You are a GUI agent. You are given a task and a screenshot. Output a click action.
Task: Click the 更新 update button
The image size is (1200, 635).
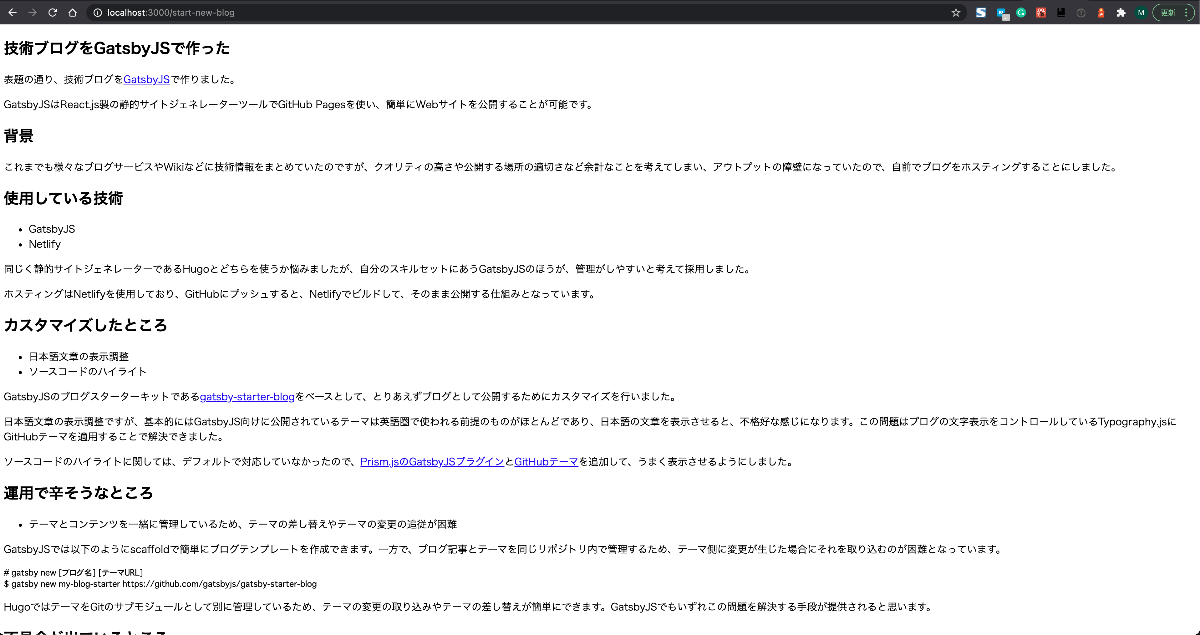point(1170,13)
